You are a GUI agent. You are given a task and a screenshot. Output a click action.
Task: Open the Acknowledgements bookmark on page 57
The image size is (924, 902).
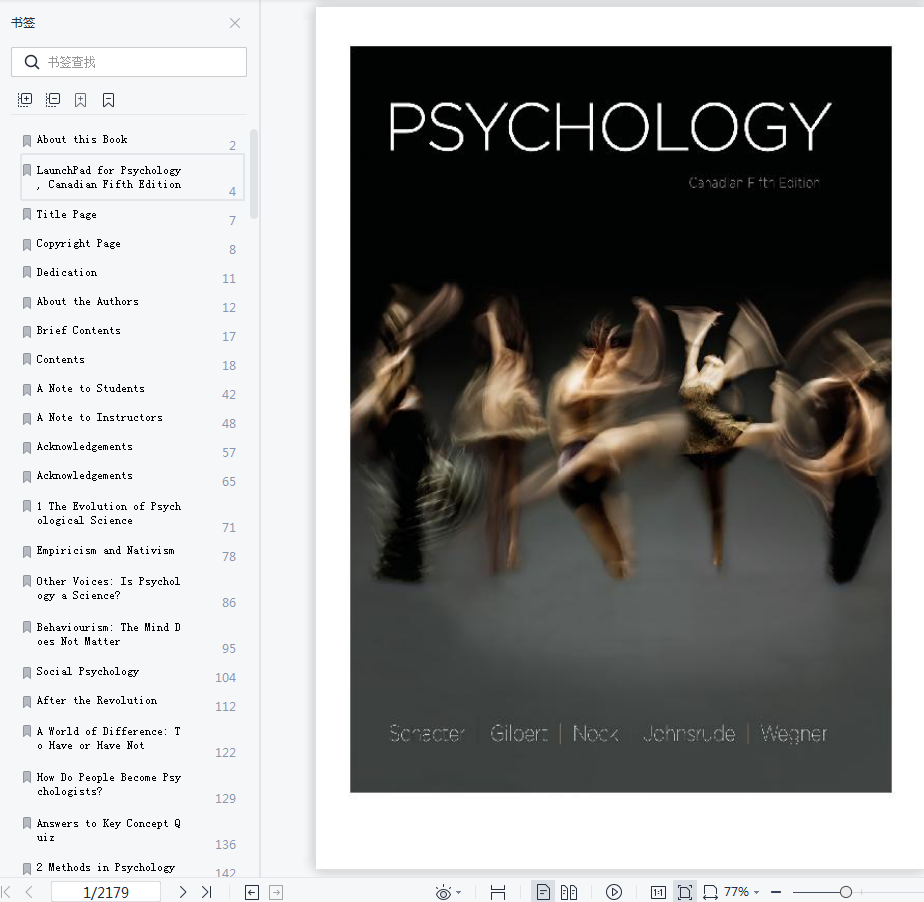(85, 446)
